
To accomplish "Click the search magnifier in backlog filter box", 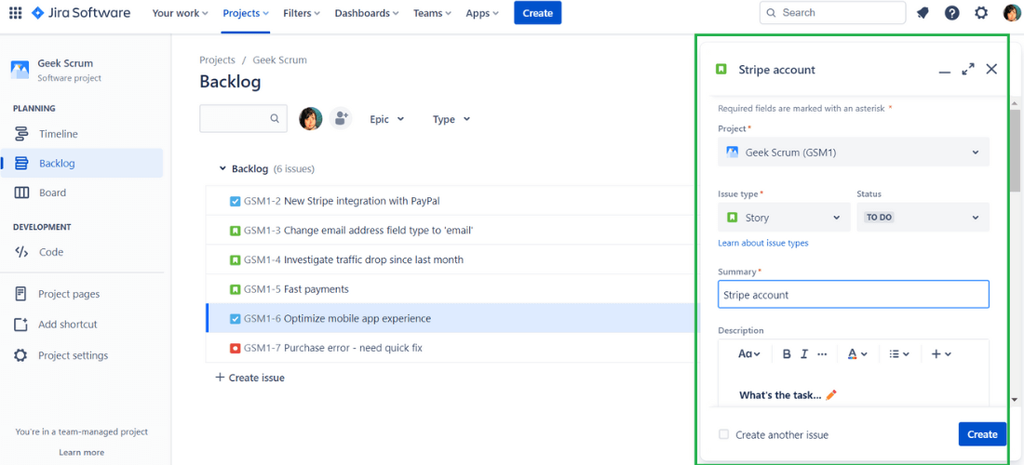I will (x=275, y=119).
